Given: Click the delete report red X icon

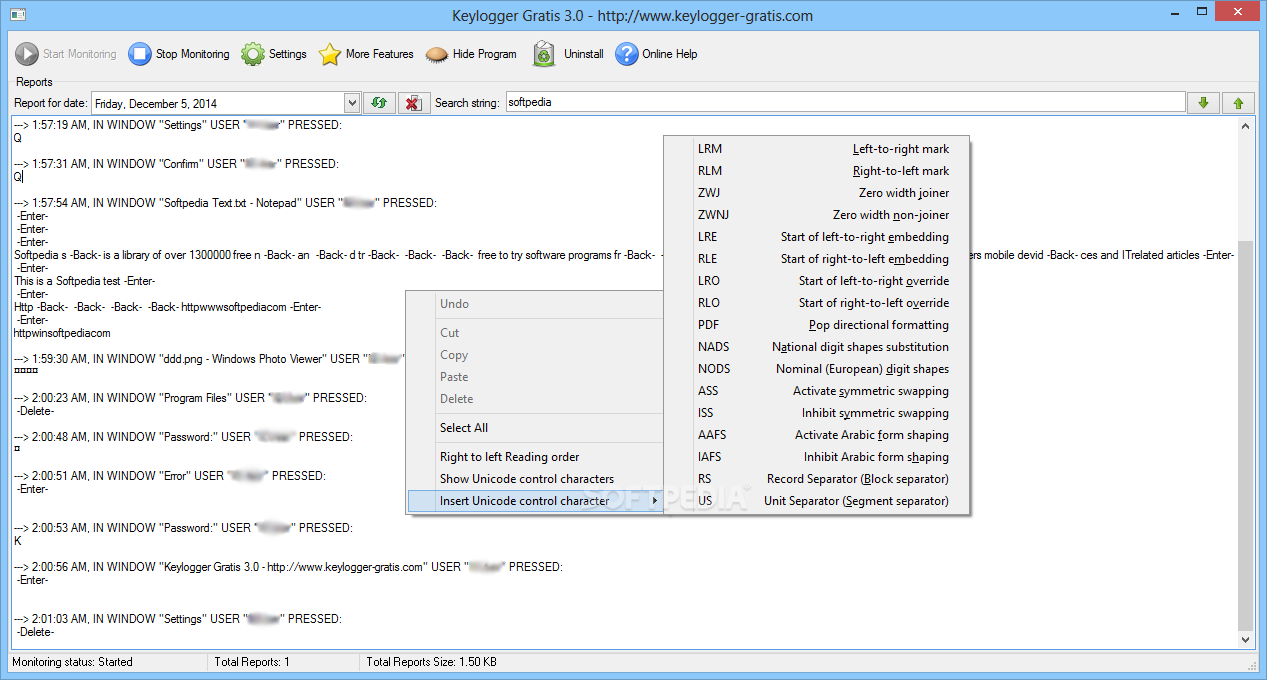Looking at the screenshot, I should click(x=414, y=103).
